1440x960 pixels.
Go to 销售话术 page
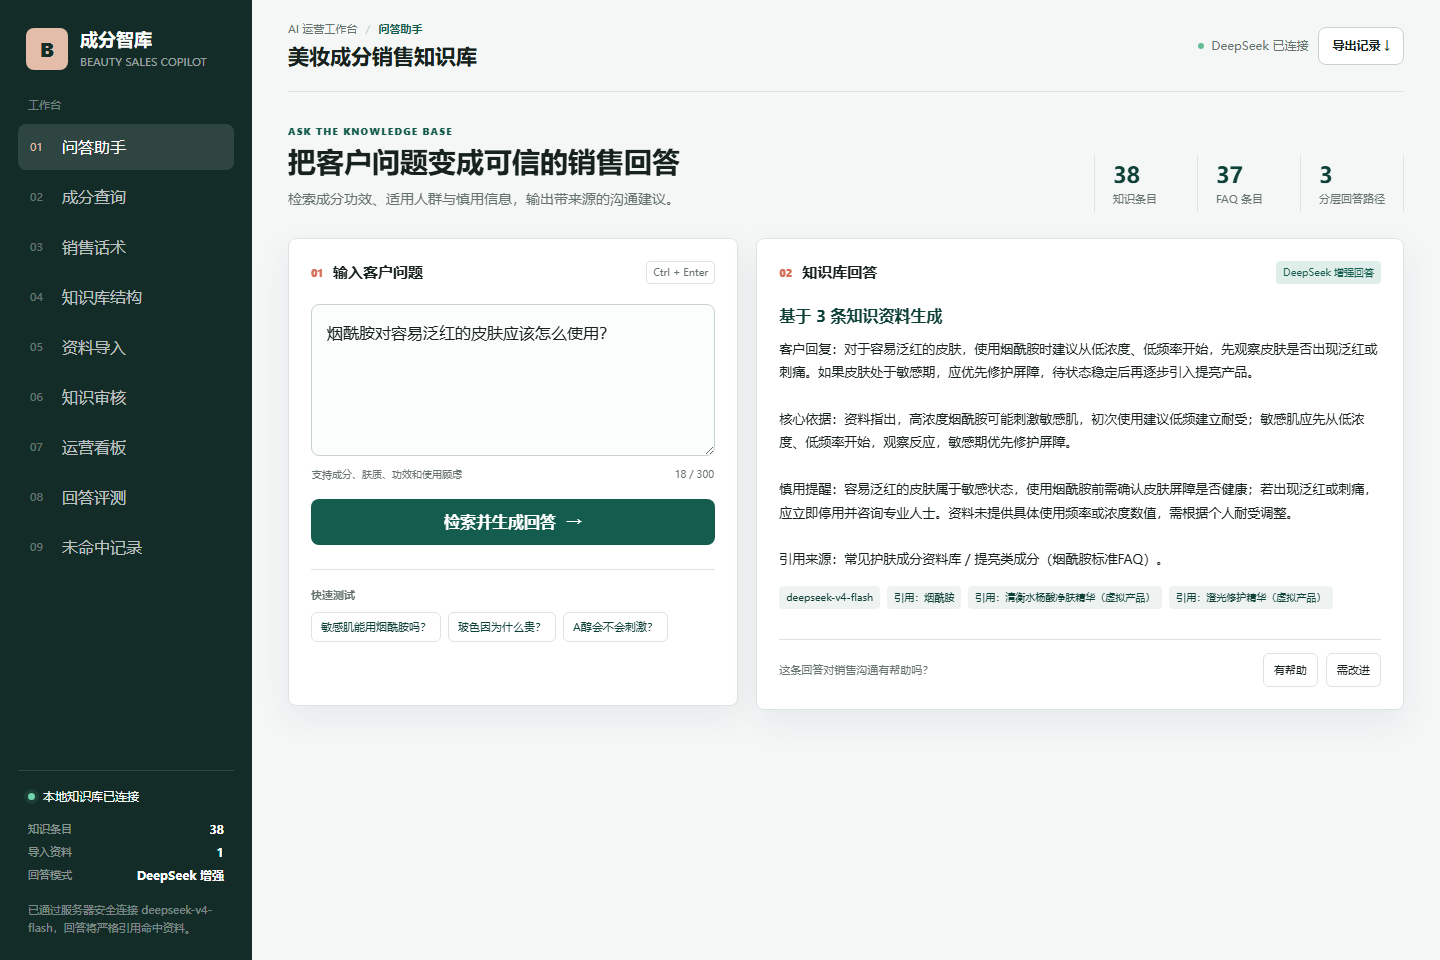(x=126, y=247)
